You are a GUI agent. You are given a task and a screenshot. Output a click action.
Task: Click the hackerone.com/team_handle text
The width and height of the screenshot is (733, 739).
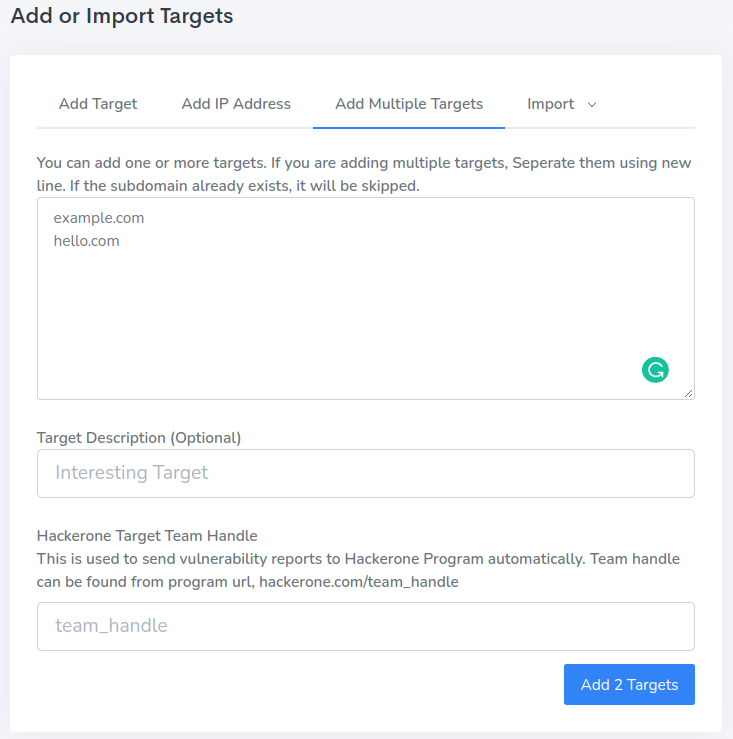[x=358, y=582]
